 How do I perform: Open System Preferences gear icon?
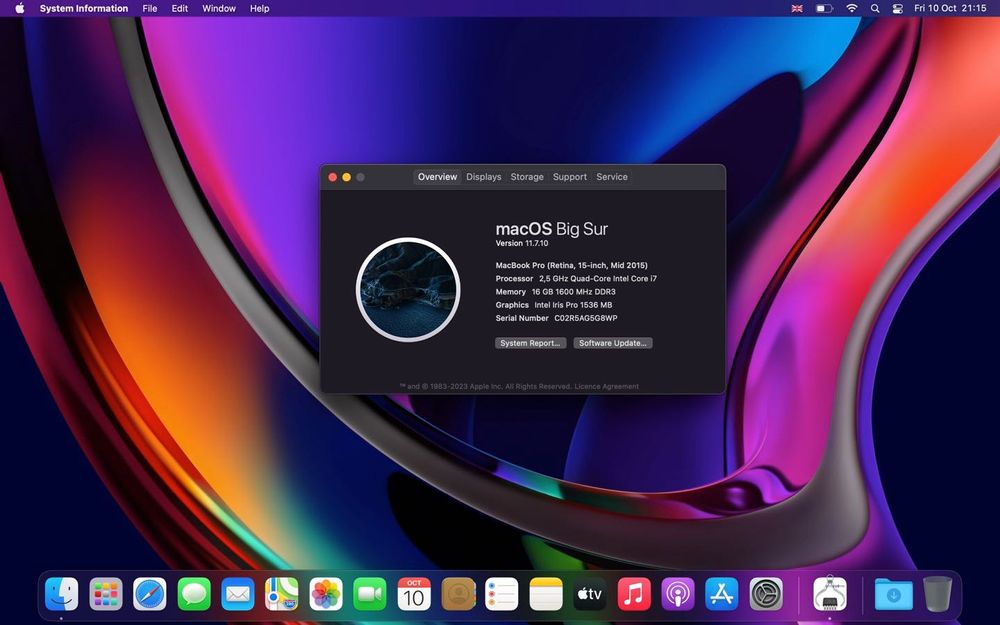pyautogui.click(x=766, y=594)
